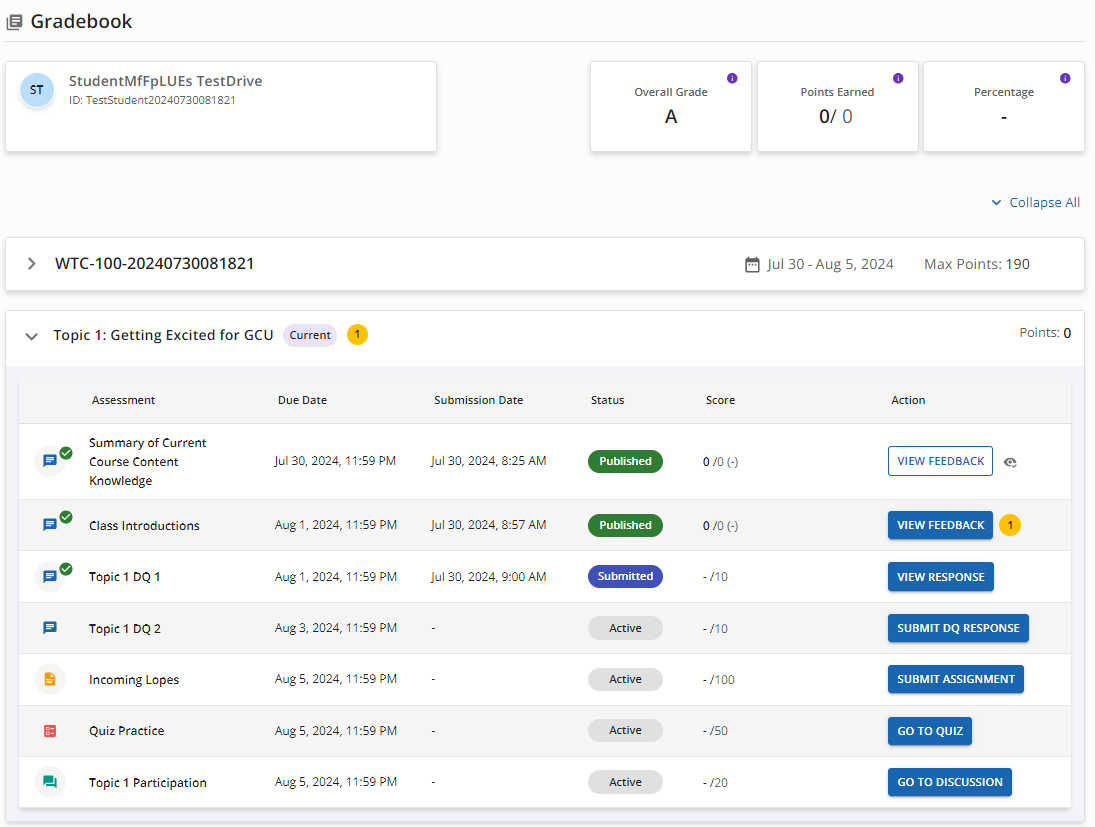This screenshot has width=1095, height=827.
Task: Click the Quiz Practice score - /50
Action: click(715, 731)
